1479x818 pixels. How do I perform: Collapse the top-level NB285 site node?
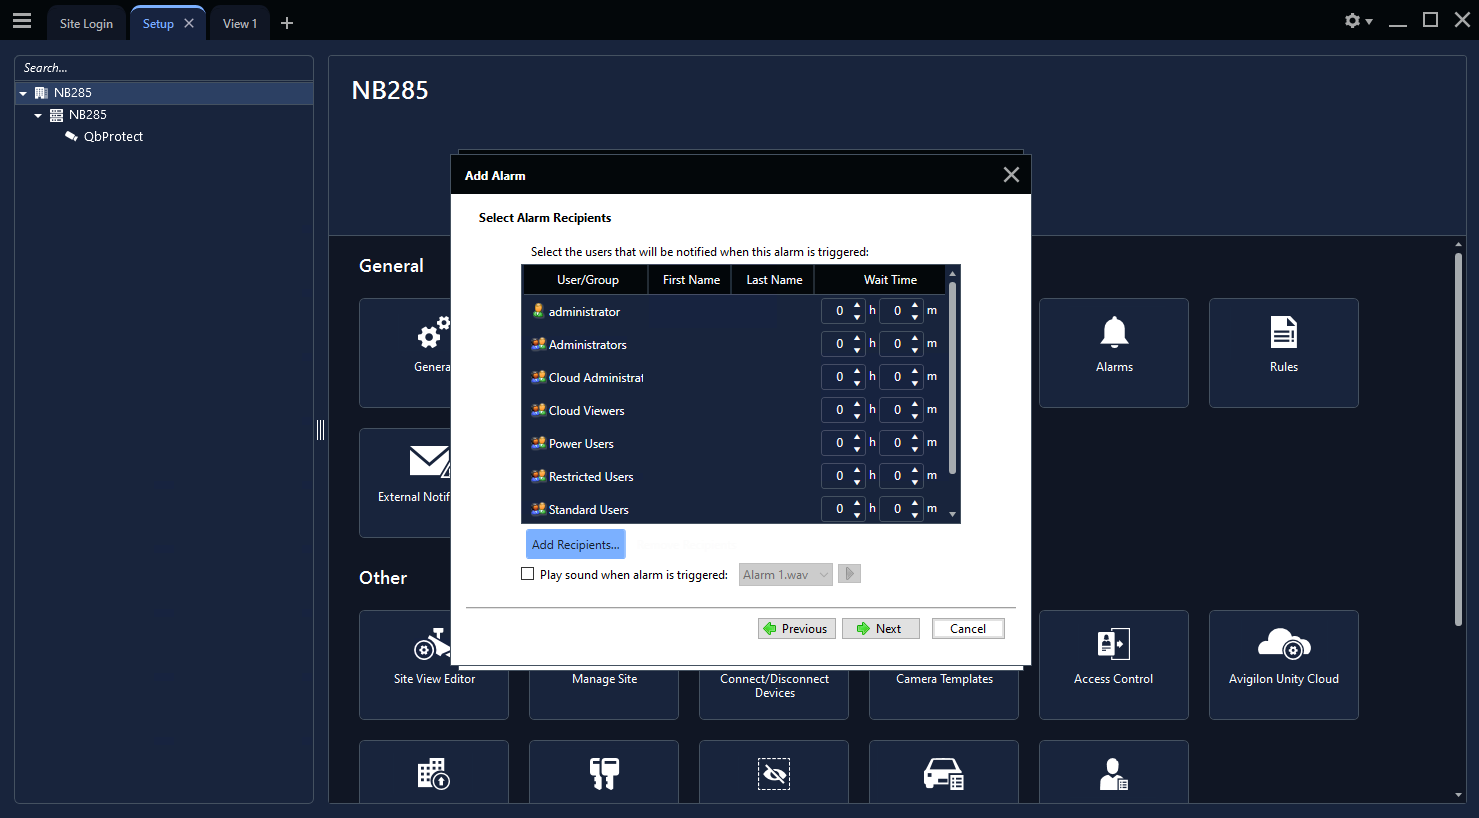coord(23,93)
